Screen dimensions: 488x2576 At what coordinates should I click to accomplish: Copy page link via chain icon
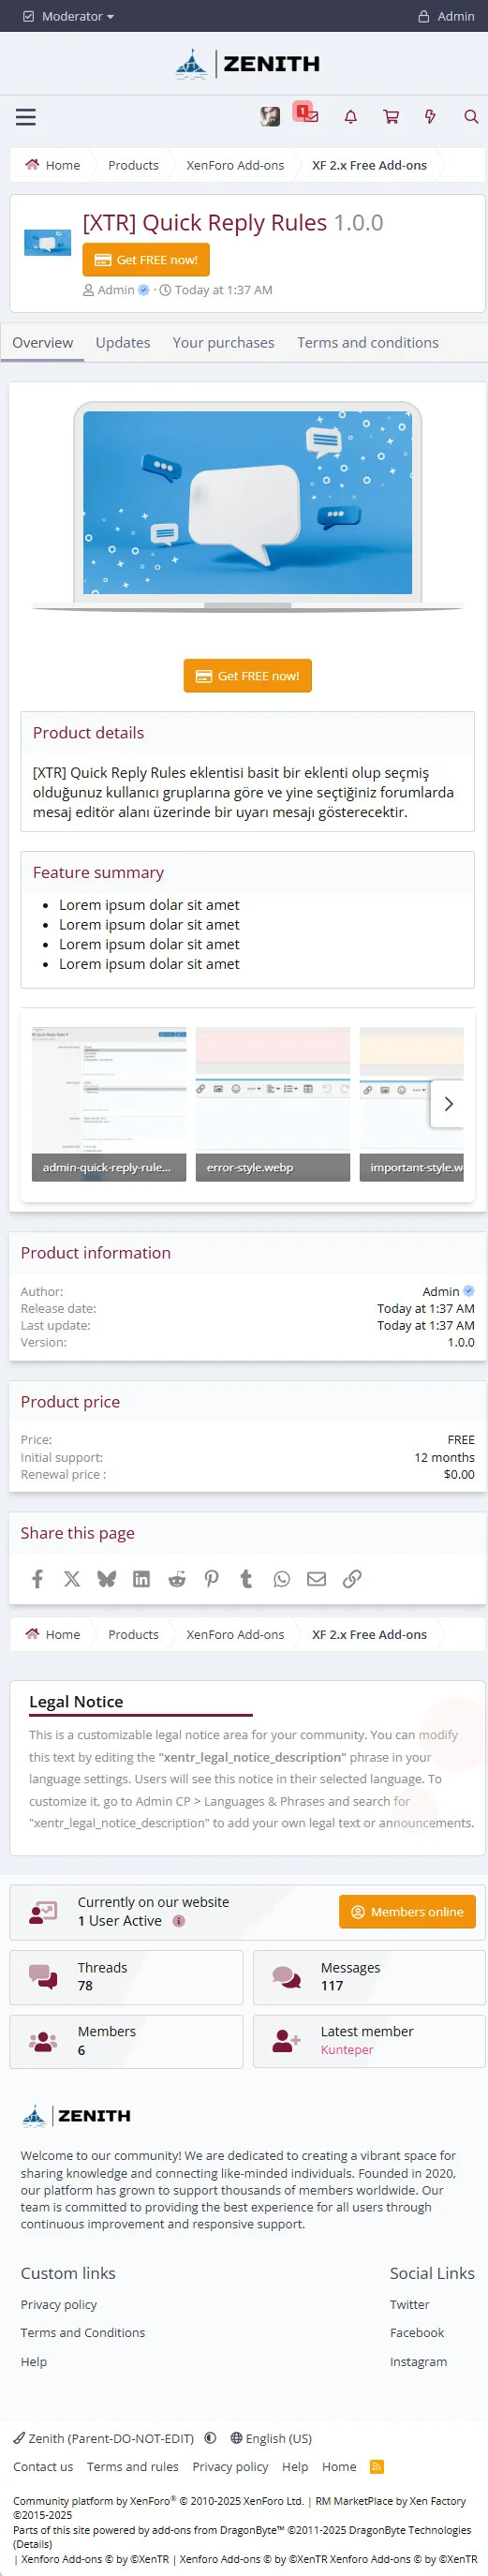pos(352,1578)
